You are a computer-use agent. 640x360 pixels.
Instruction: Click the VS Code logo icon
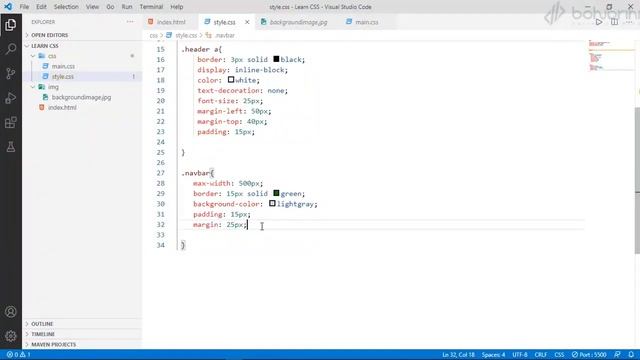tap(8, 7)
